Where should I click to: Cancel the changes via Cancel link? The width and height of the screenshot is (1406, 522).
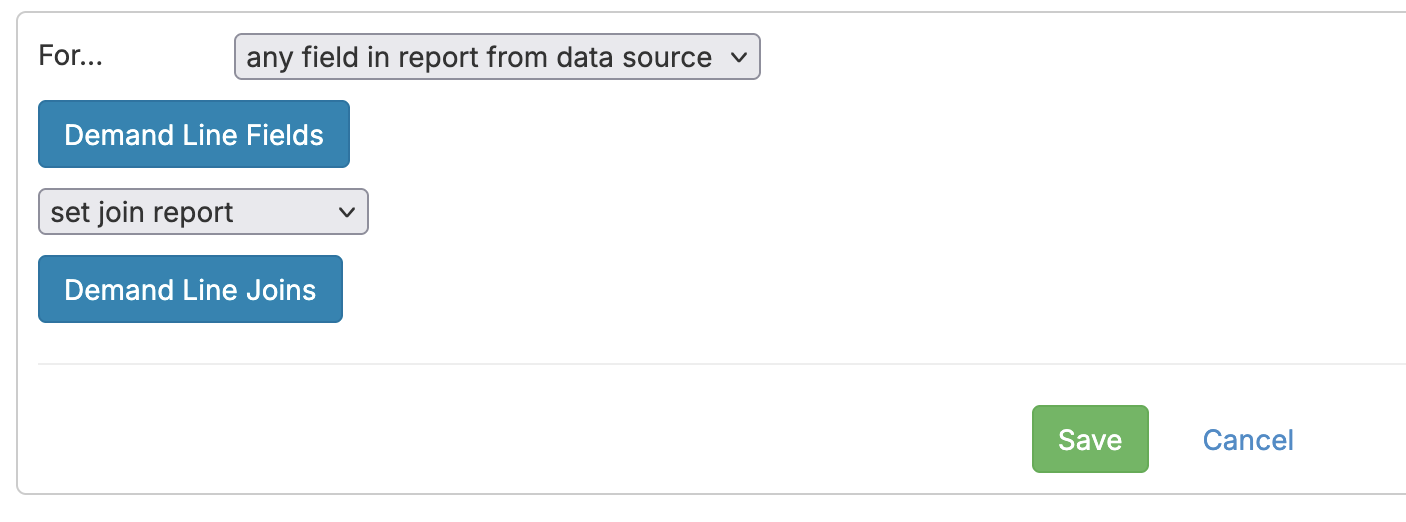point(1248,440)
